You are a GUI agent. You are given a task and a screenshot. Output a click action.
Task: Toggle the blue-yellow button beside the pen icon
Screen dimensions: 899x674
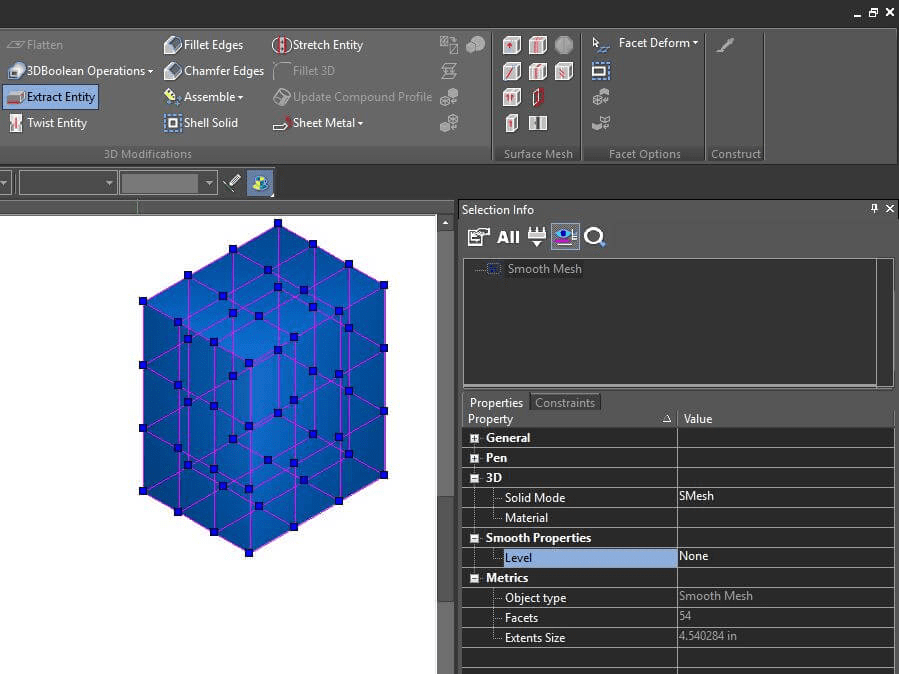coord(260,183)
